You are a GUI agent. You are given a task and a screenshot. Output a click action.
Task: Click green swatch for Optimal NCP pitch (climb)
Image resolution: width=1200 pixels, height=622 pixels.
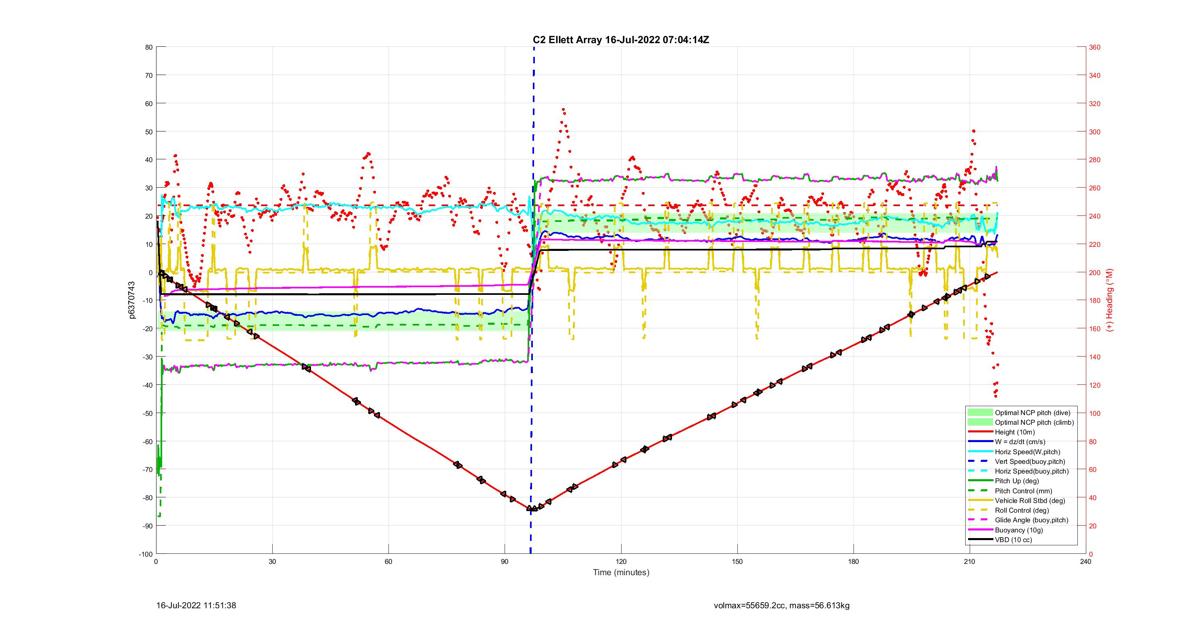(980, 423)
